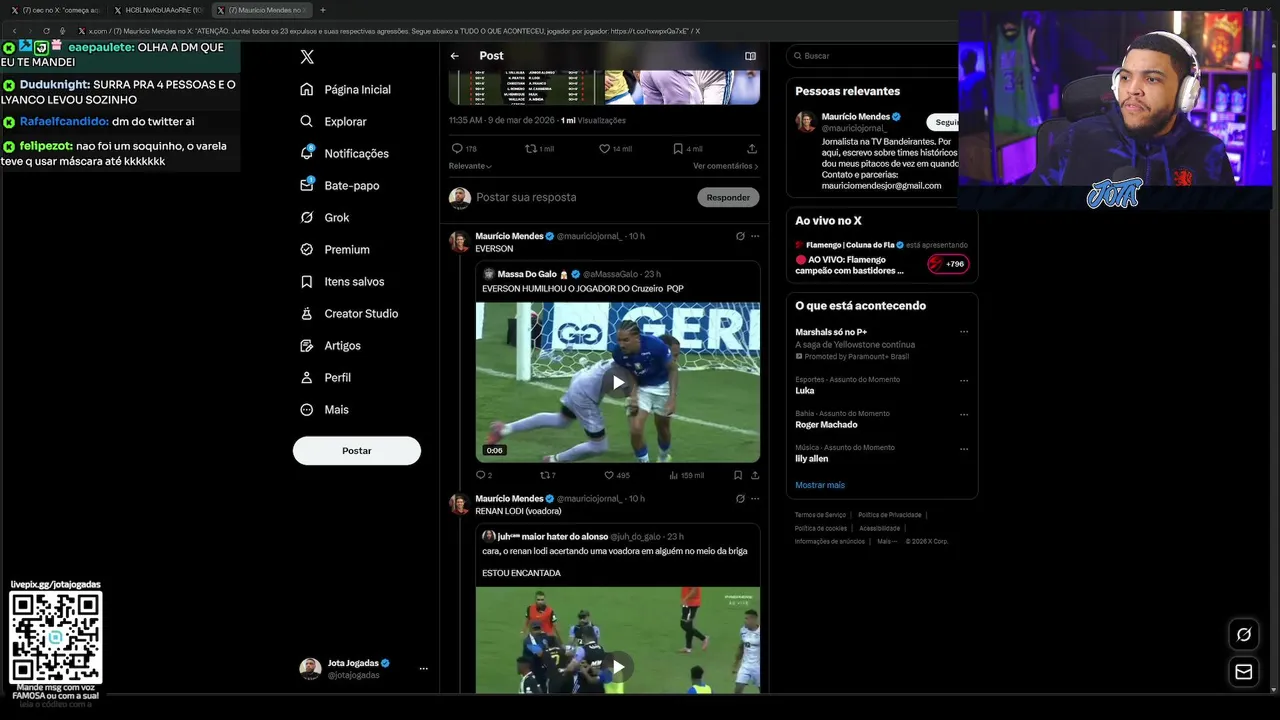Open Perfil page
Screen dimensions: 1280x720
tap(325, 377)
